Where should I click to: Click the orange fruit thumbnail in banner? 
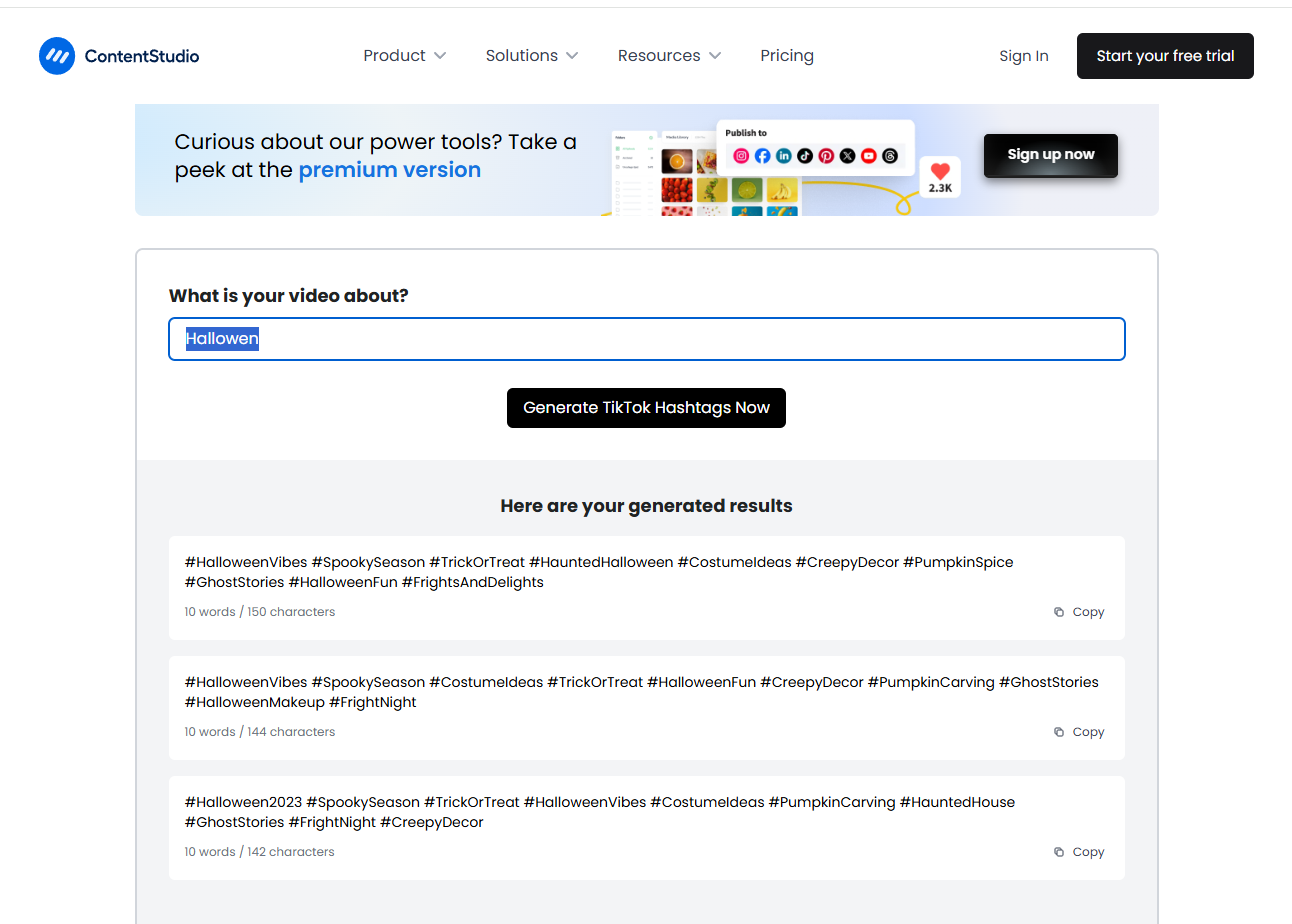[x=678, y=161]
